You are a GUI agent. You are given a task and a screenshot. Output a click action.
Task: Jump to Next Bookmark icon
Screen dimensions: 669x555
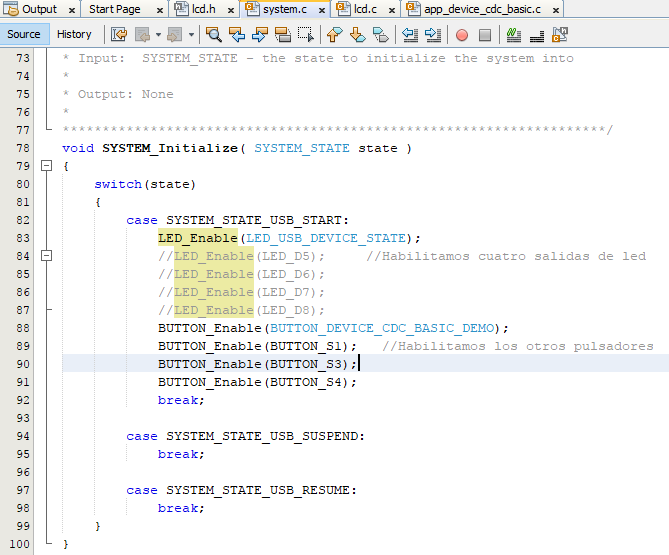pos(358,35)
